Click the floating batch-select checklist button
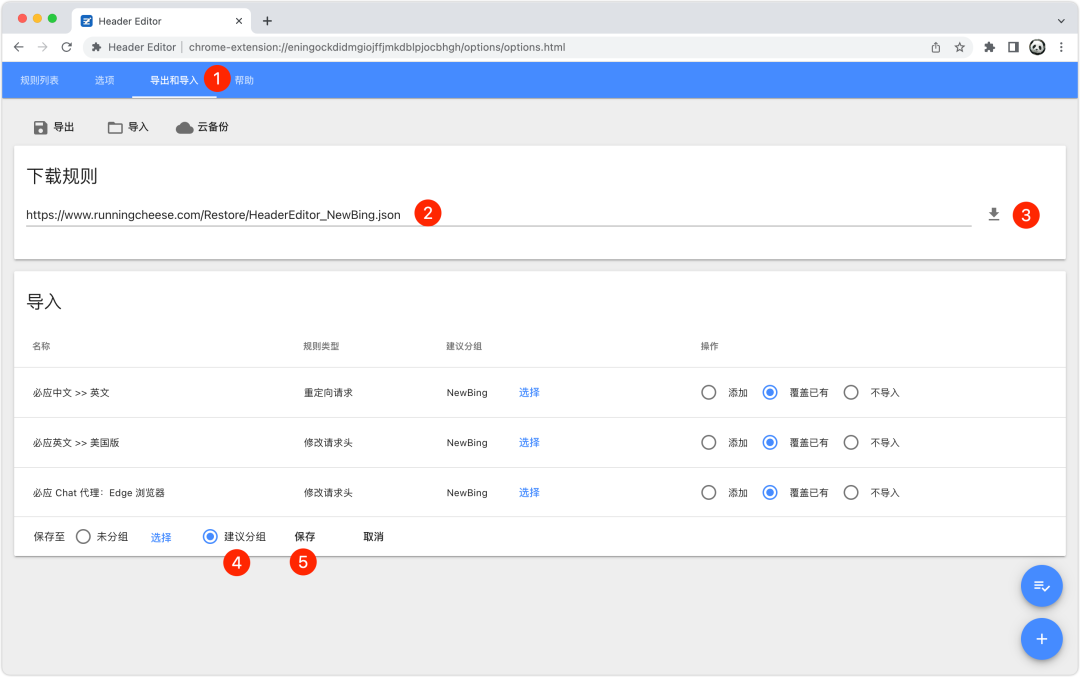Screen dimensions: 1080x677 pos(1041,586)
